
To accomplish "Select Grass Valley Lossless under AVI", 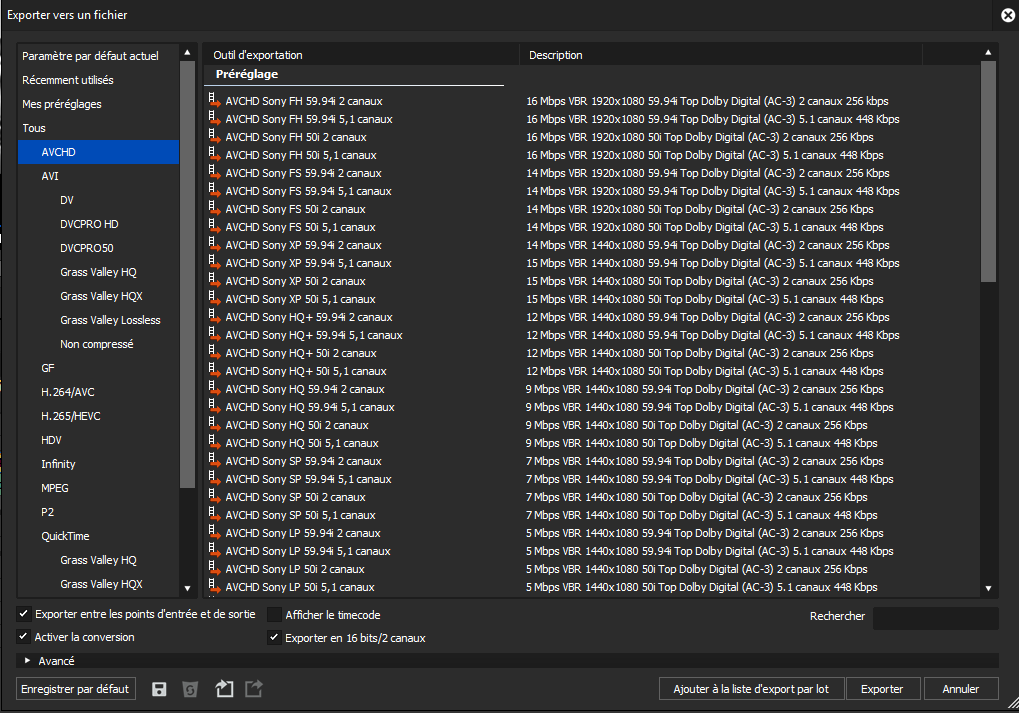I will [98, 320].
